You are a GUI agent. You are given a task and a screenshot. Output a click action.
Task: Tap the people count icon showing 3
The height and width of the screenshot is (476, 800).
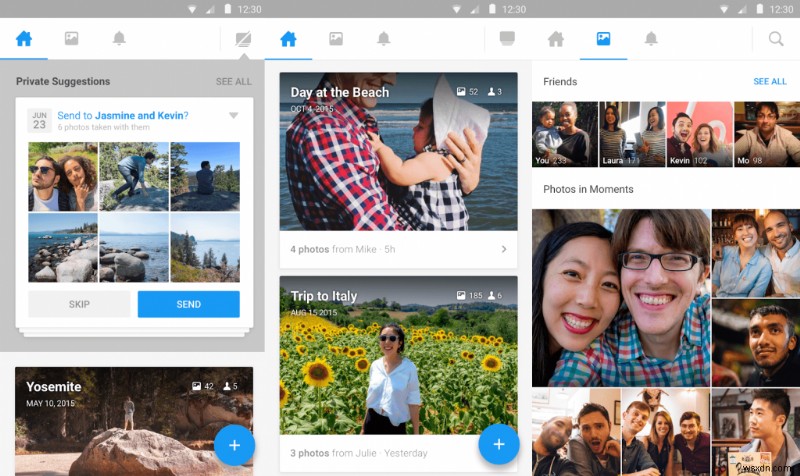[x=491, y=92]
